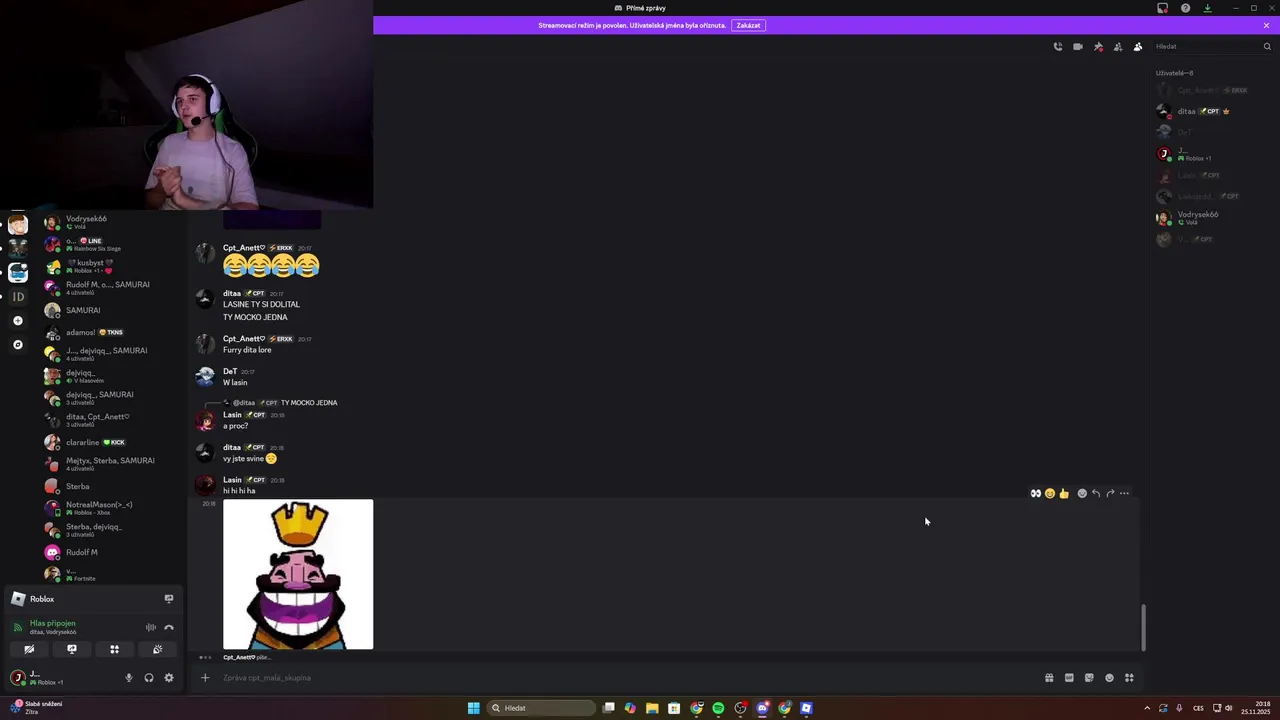The width and height of the screenshot is (1280, 720).
Task: Open the Windows Start menu
Action: (x=474, y=708)
